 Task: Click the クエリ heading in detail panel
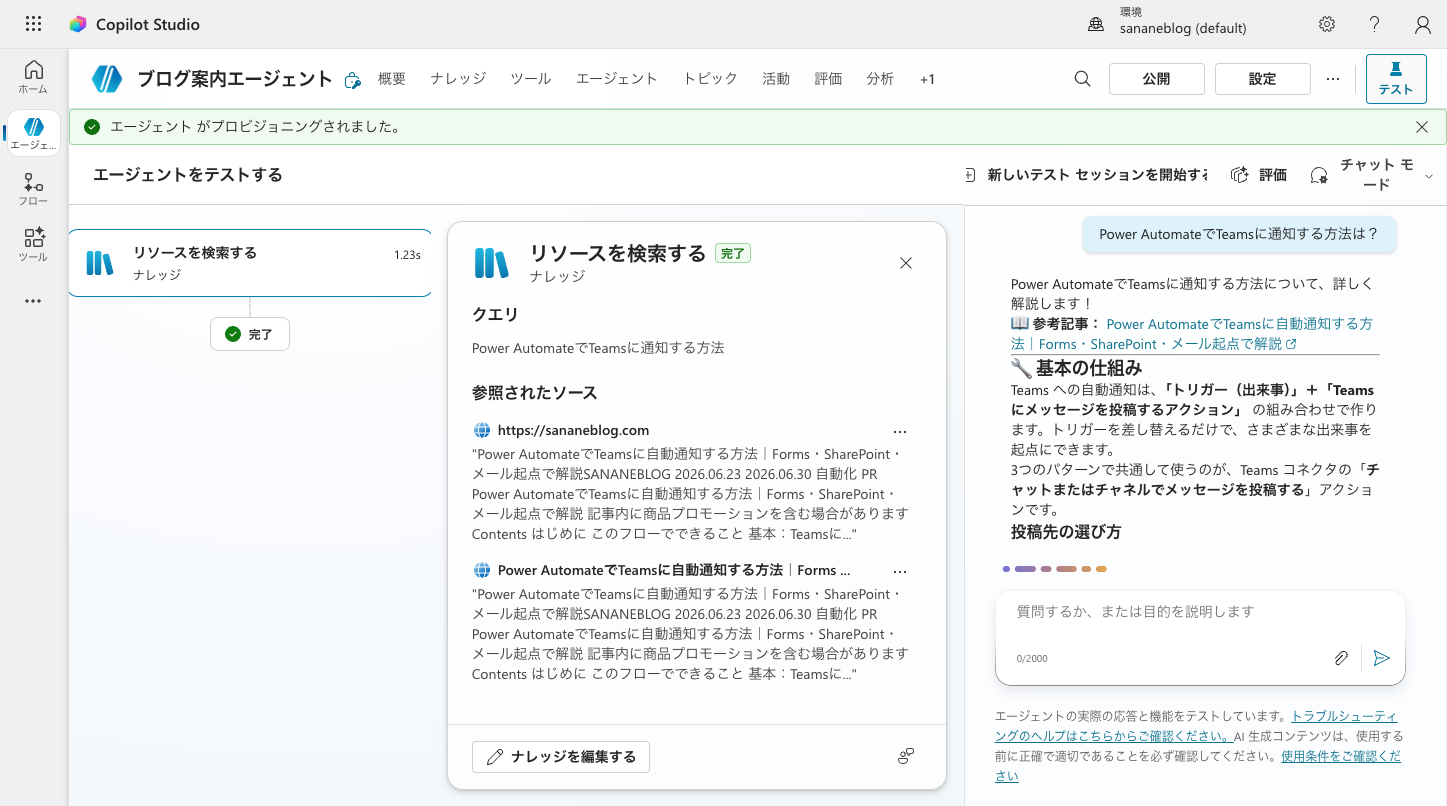(496, 315)
